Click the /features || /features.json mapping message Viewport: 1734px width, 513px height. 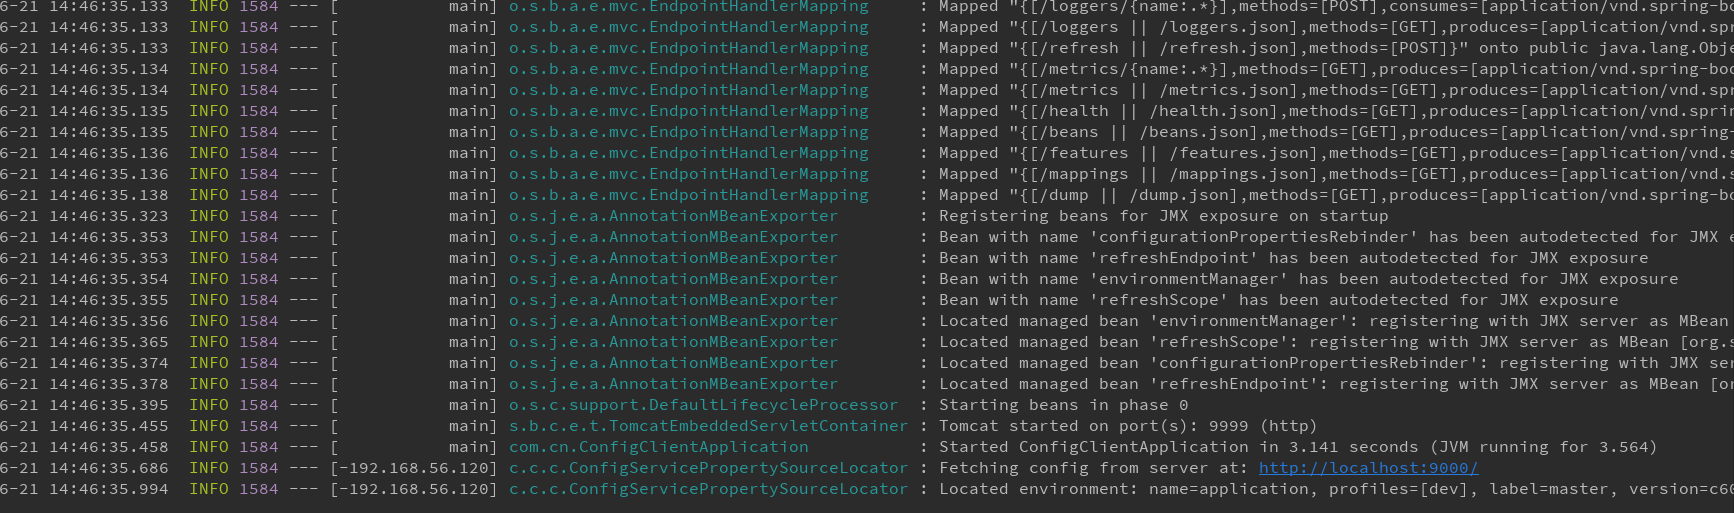point(1336,153)
